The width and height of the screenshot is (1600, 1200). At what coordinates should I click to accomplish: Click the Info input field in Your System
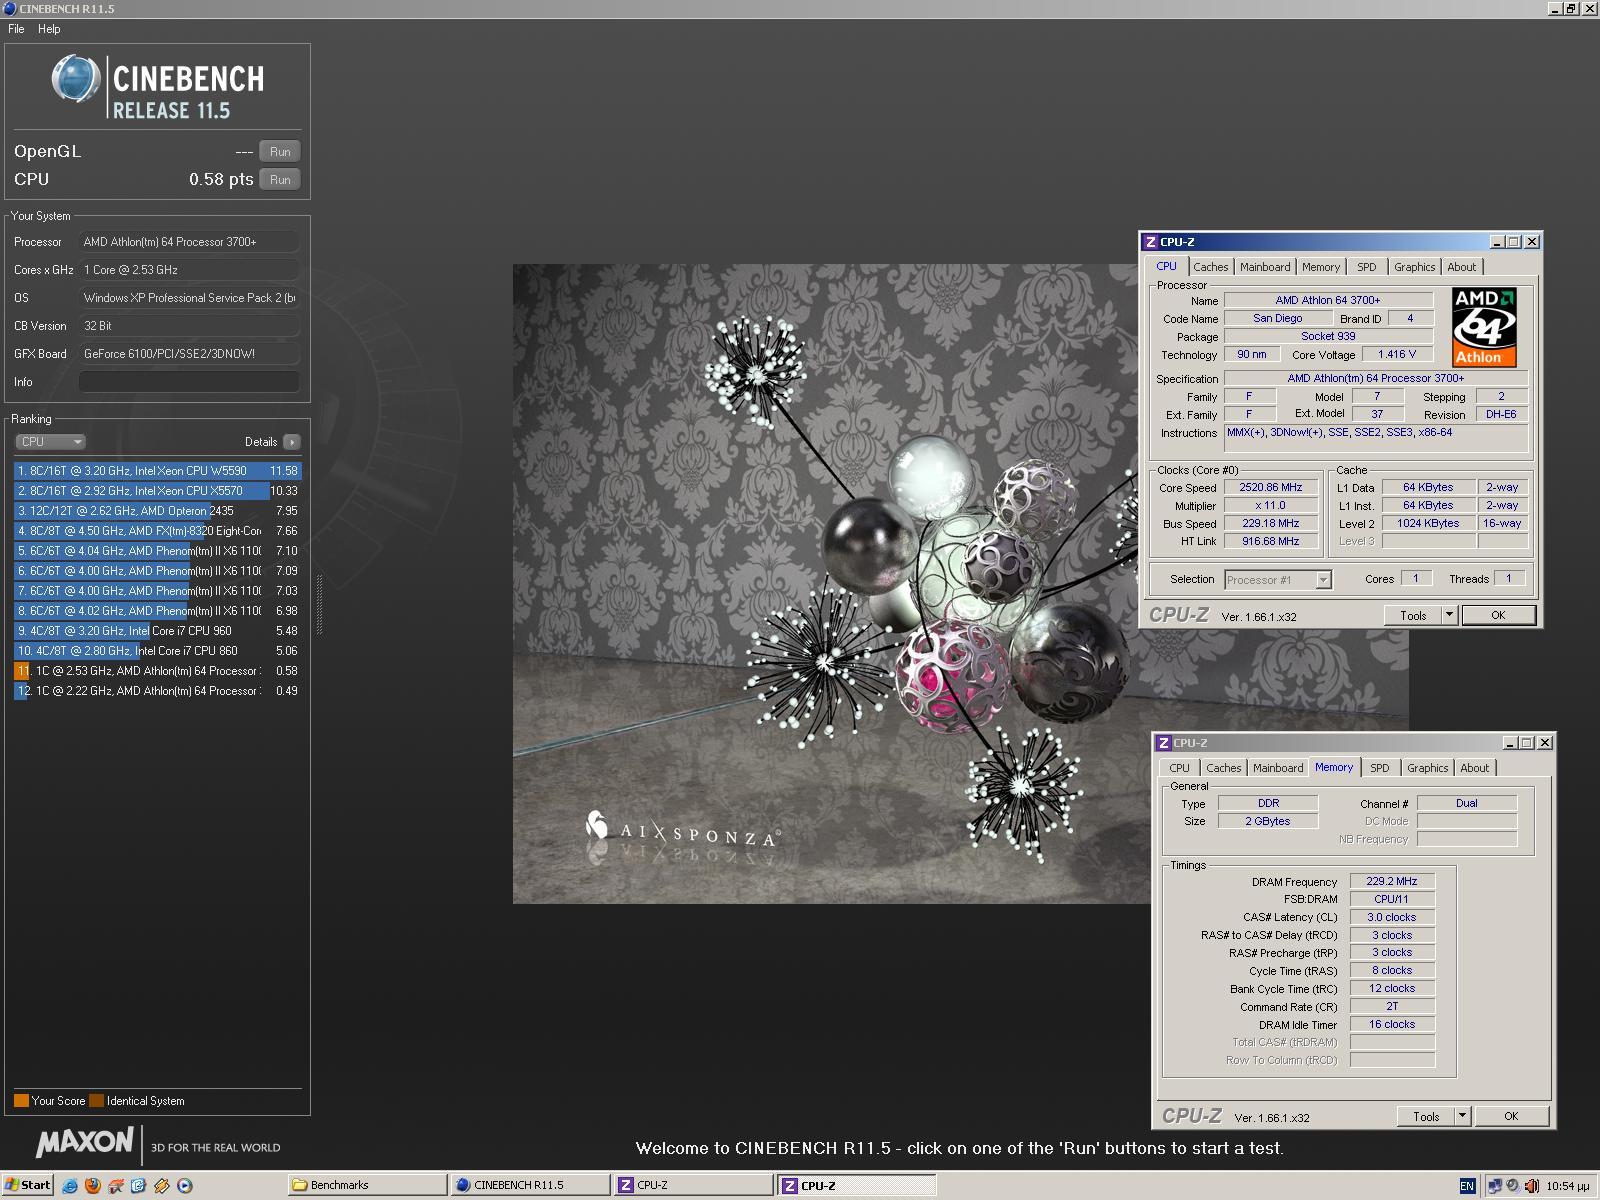tap(189, 382)
